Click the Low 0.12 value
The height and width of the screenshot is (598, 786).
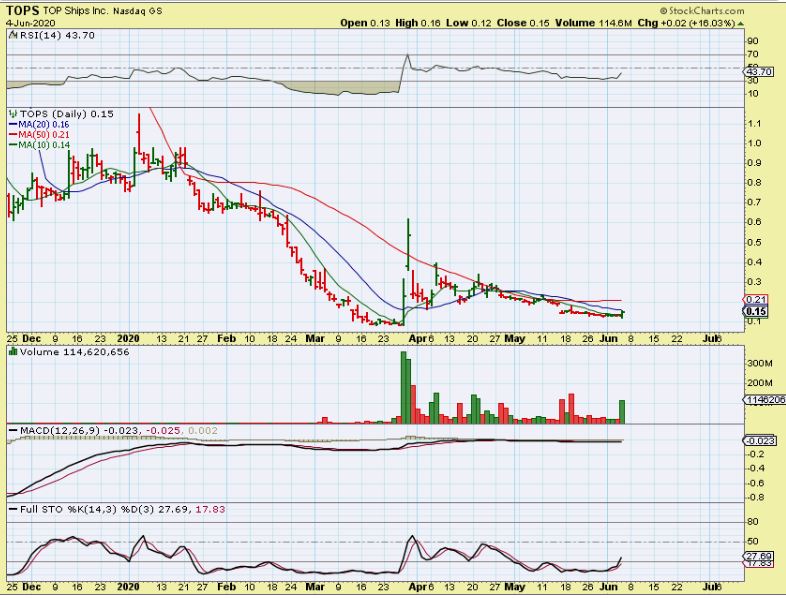tap(469, 23)
